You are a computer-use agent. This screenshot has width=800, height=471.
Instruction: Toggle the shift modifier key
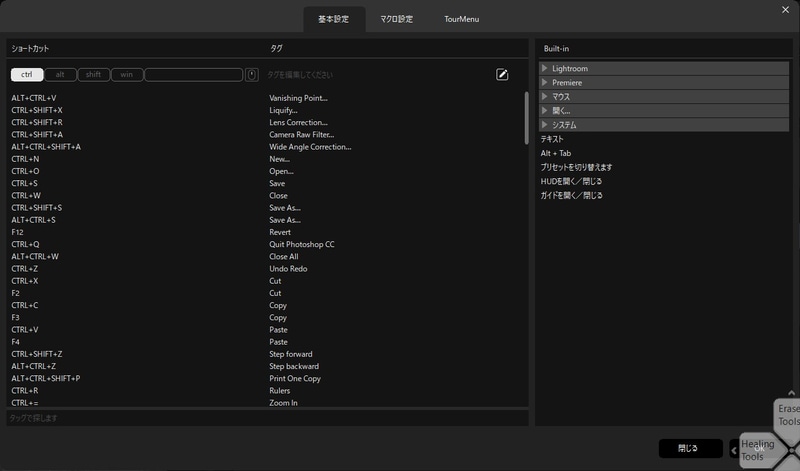[93, 75]
